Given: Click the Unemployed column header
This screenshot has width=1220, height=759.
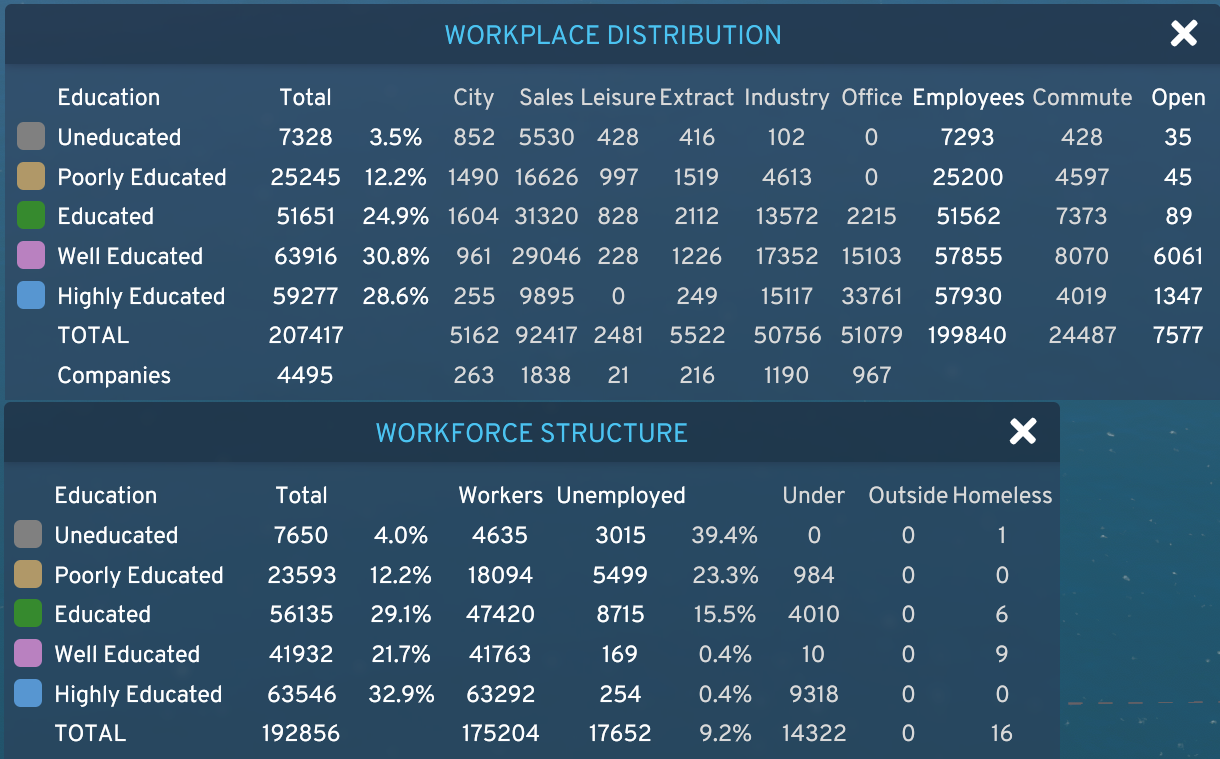Looking at the screenshot, I should pyautogui.click(x=621, y=496).
